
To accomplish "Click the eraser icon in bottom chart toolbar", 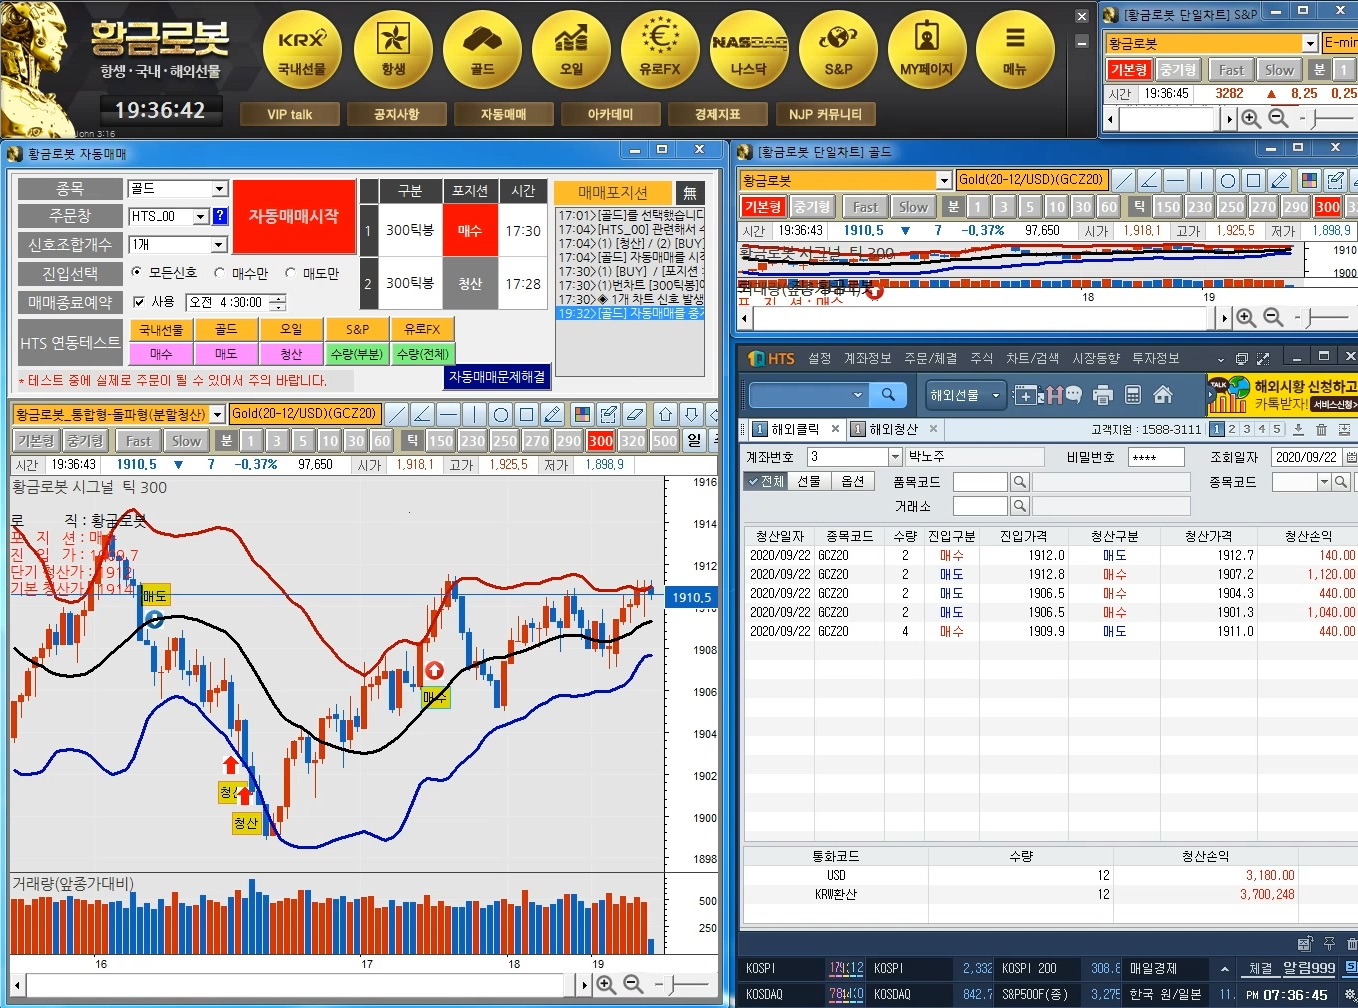I will tap(634, 414).
